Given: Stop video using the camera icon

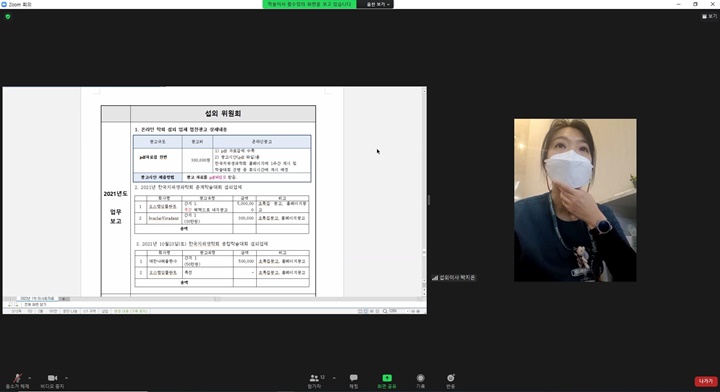Looking at the screenshot, I should [x=52, y=378].
